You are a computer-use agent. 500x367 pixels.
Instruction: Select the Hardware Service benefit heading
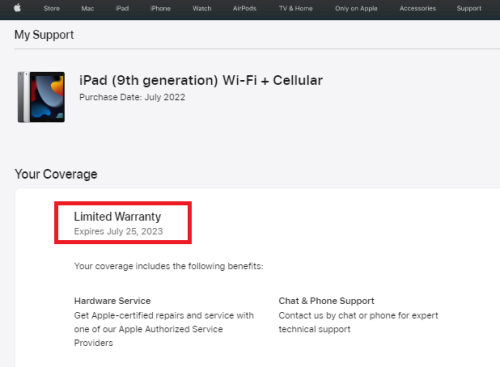click(112, 301)
